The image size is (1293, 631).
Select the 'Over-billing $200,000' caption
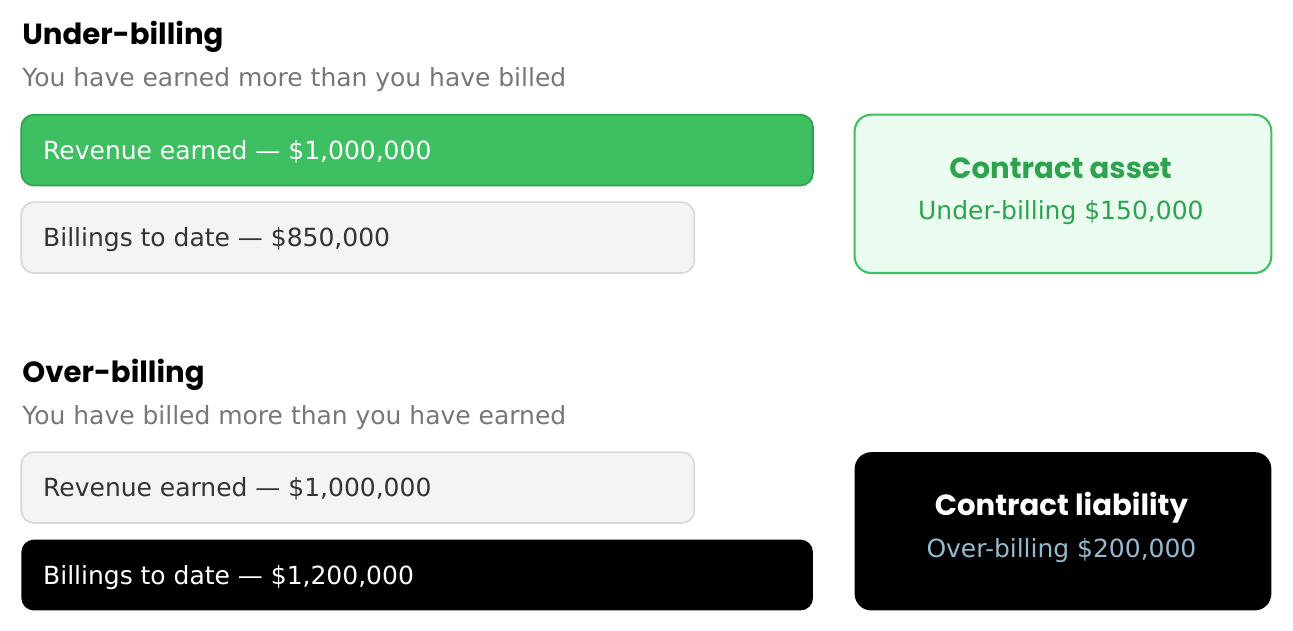point(1061,548)
